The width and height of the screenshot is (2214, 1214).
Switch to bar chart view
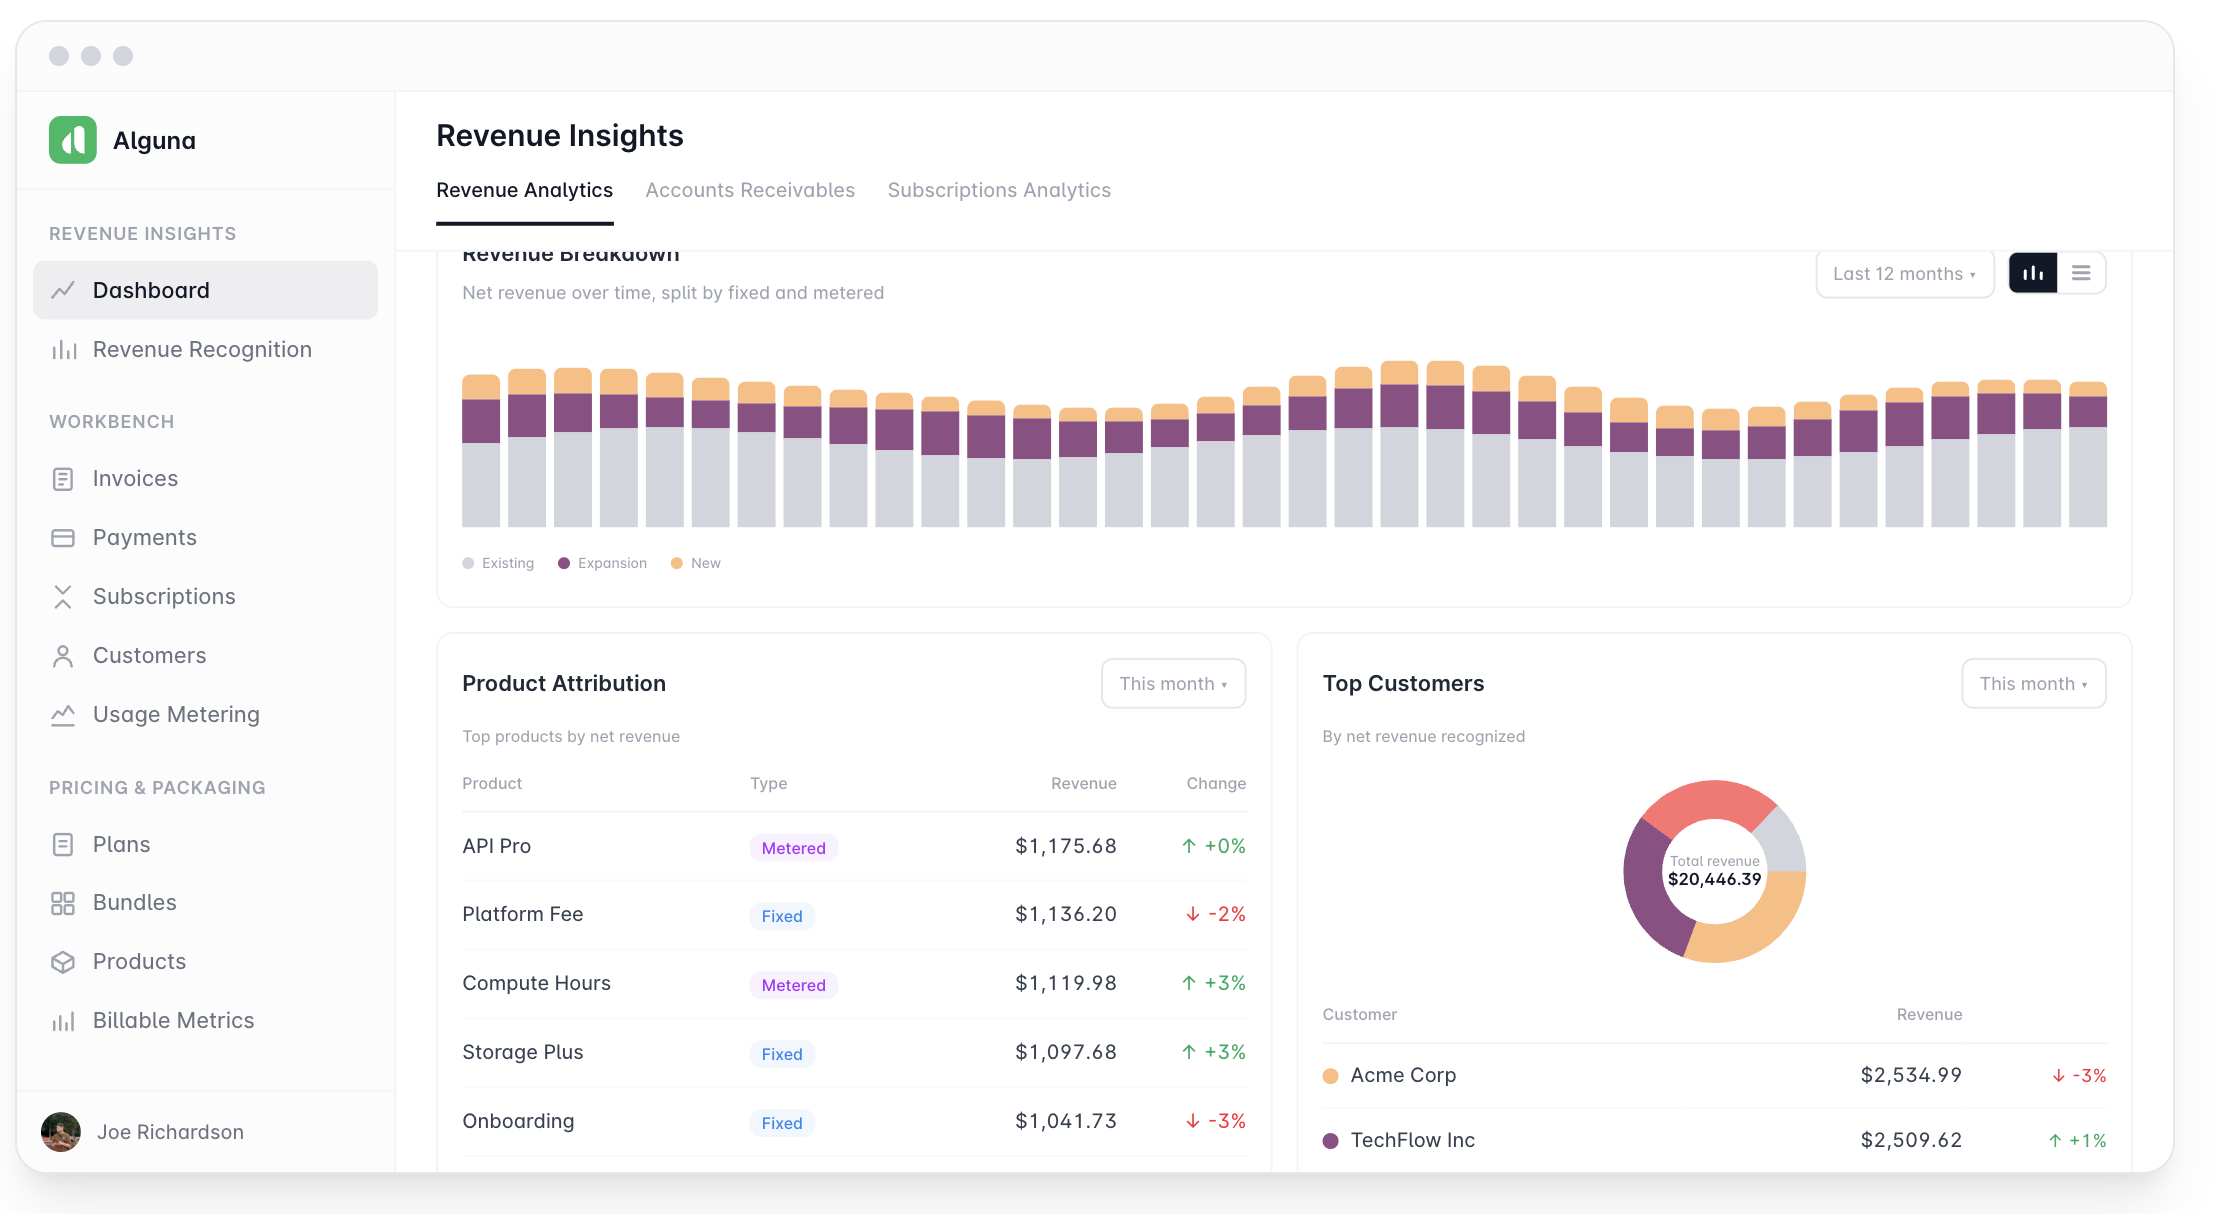[x=2033, y=273]
